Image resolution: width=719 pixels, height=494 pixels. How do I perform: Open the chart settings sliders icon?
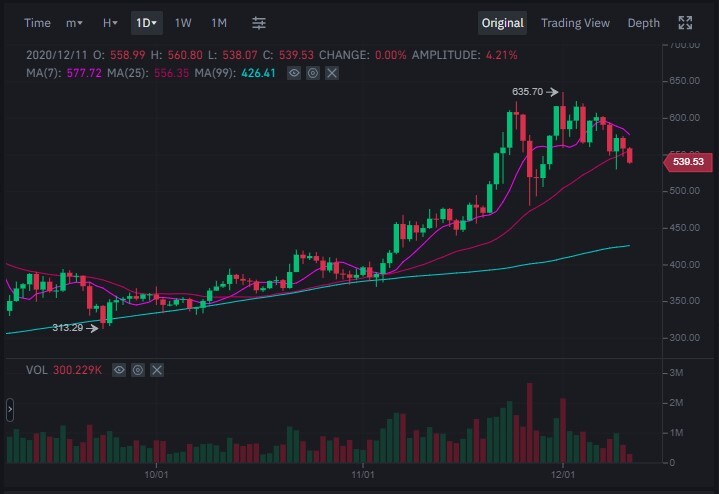pyautogui.click(x=259, y=23)
